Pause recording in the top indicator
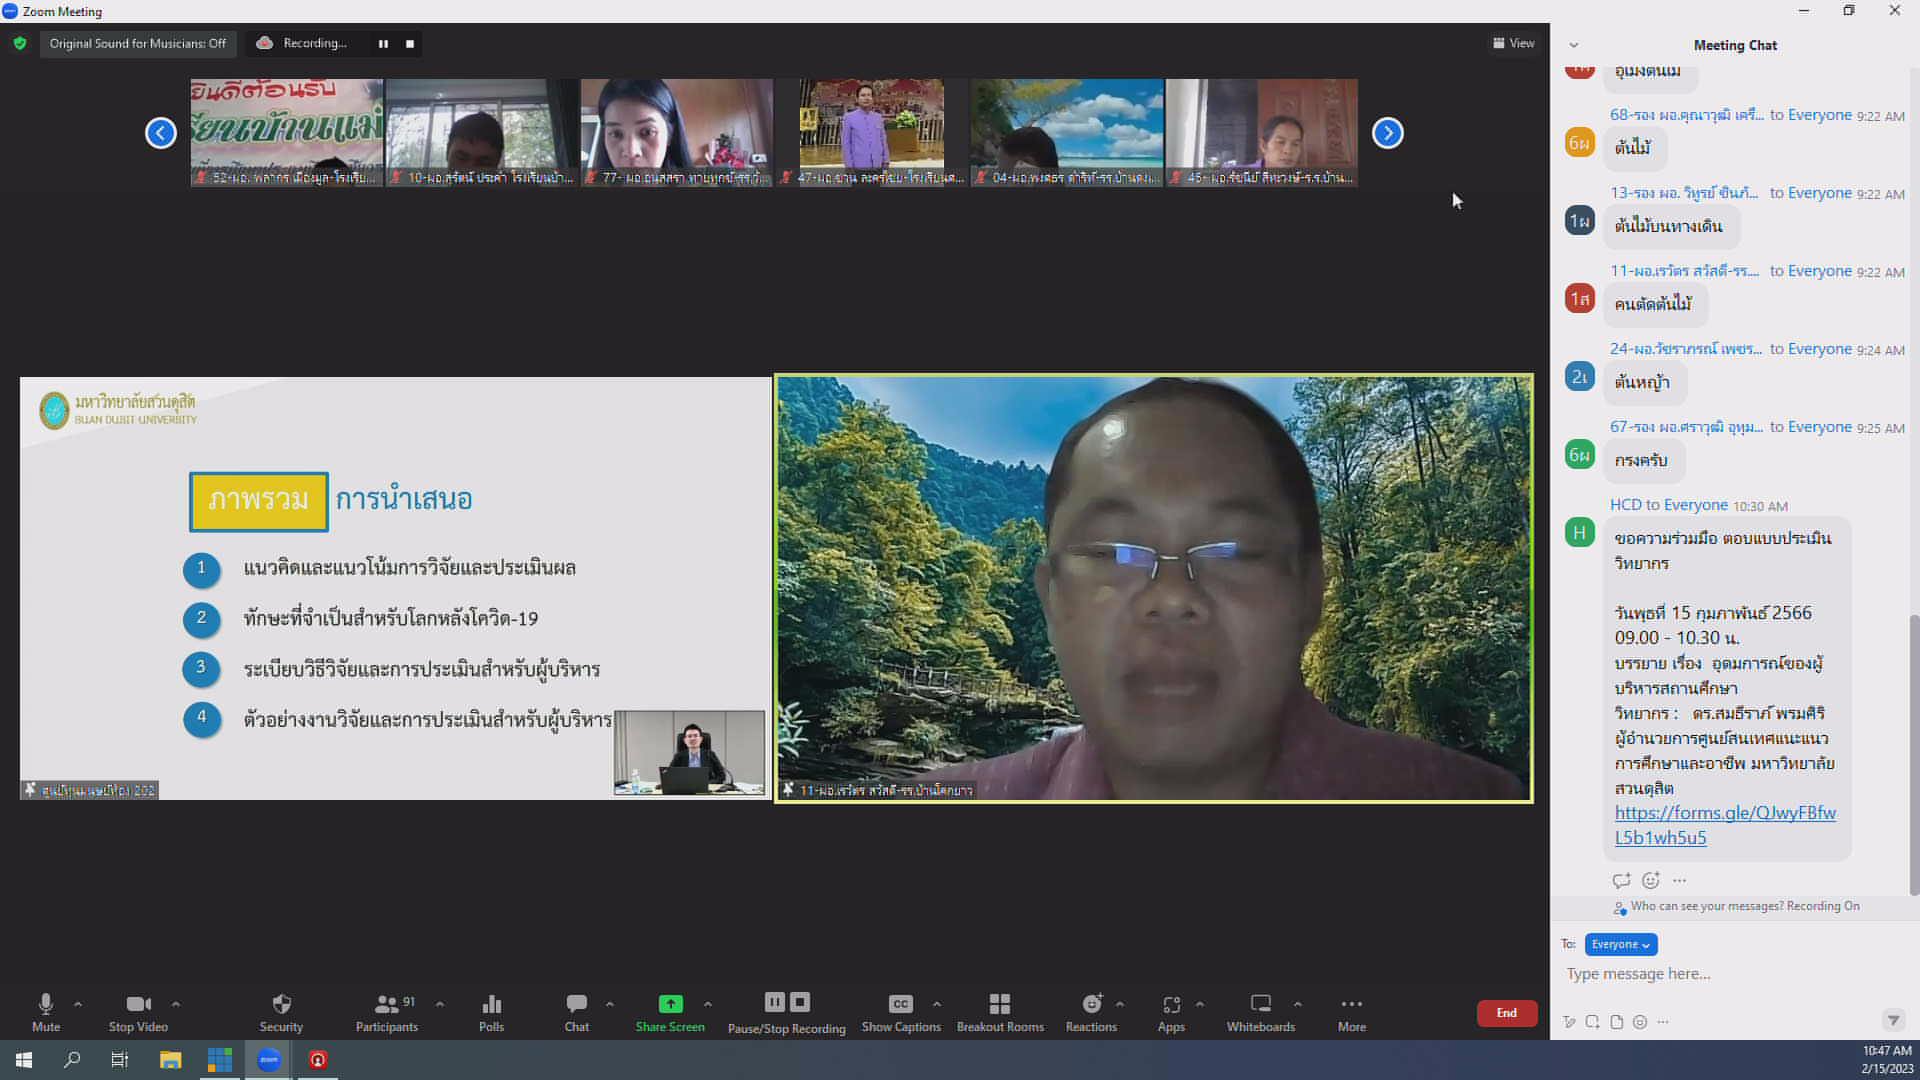Screen dimensions: 1920x1080 tap(383, 44)
